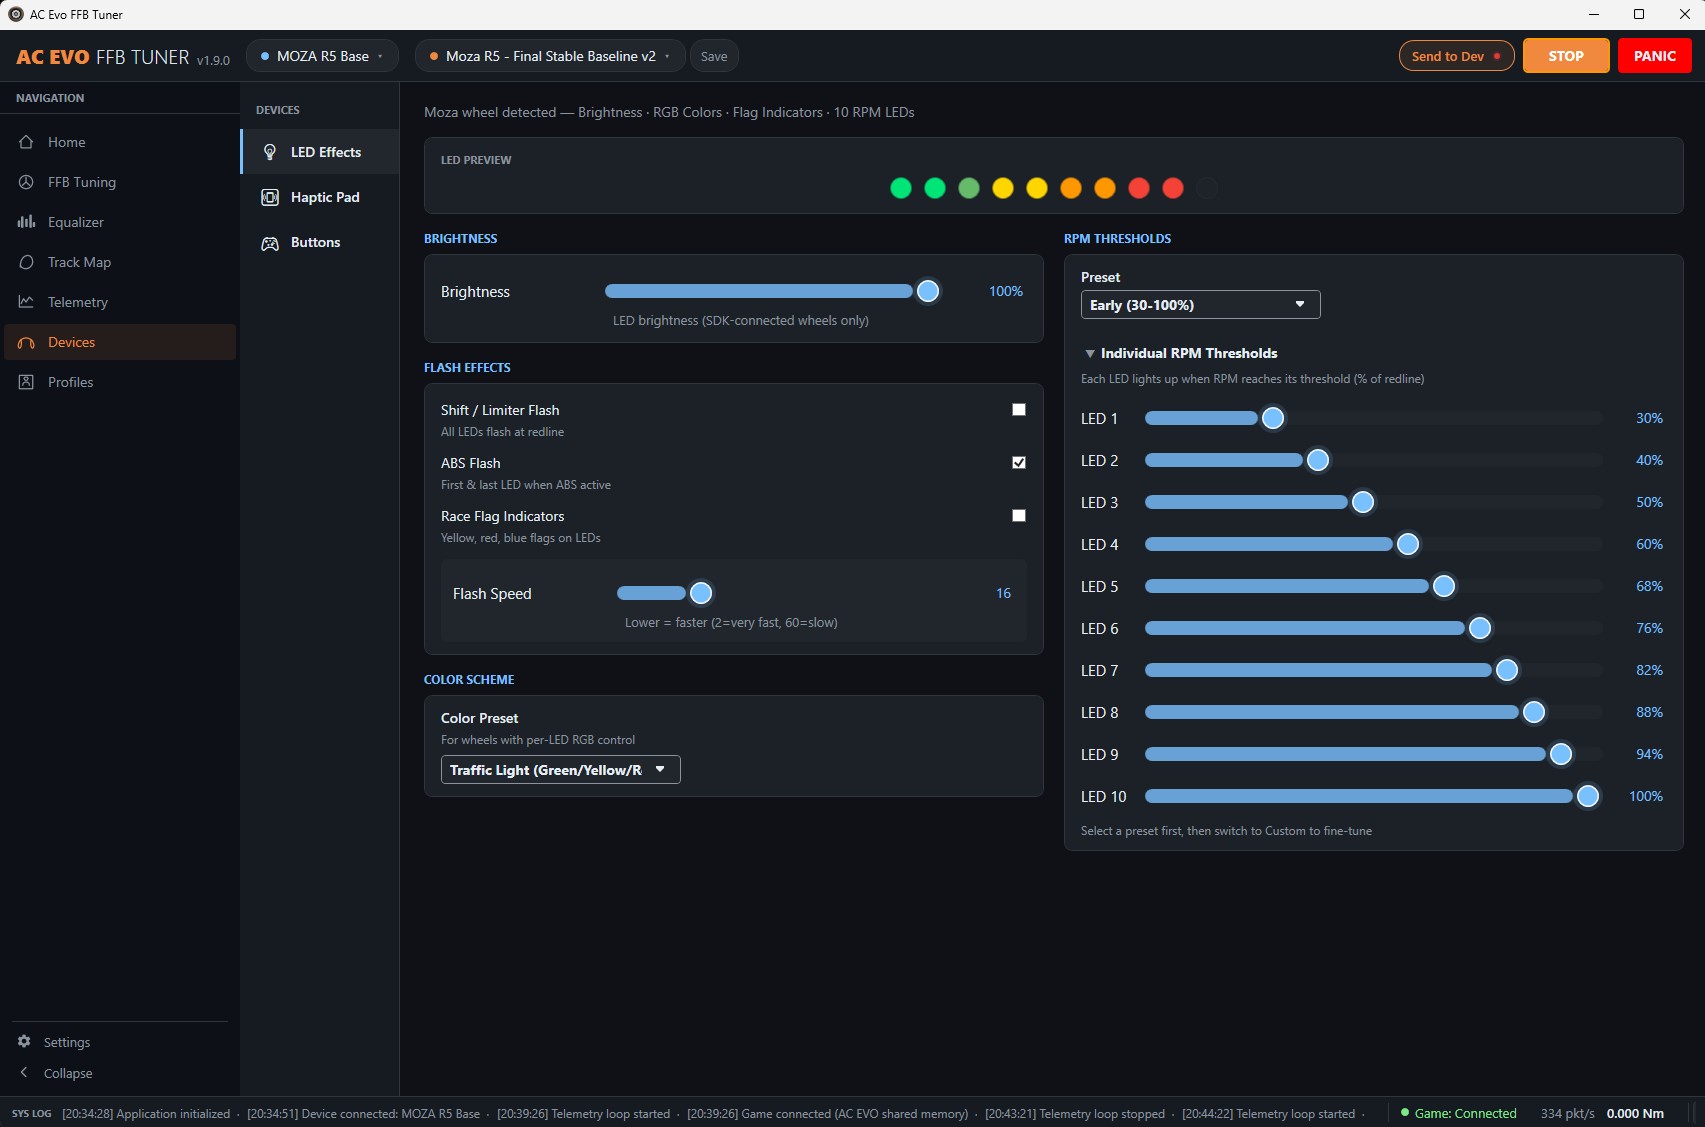
Task: Click the Brightness 100% value
Action: coord(1006,291)
